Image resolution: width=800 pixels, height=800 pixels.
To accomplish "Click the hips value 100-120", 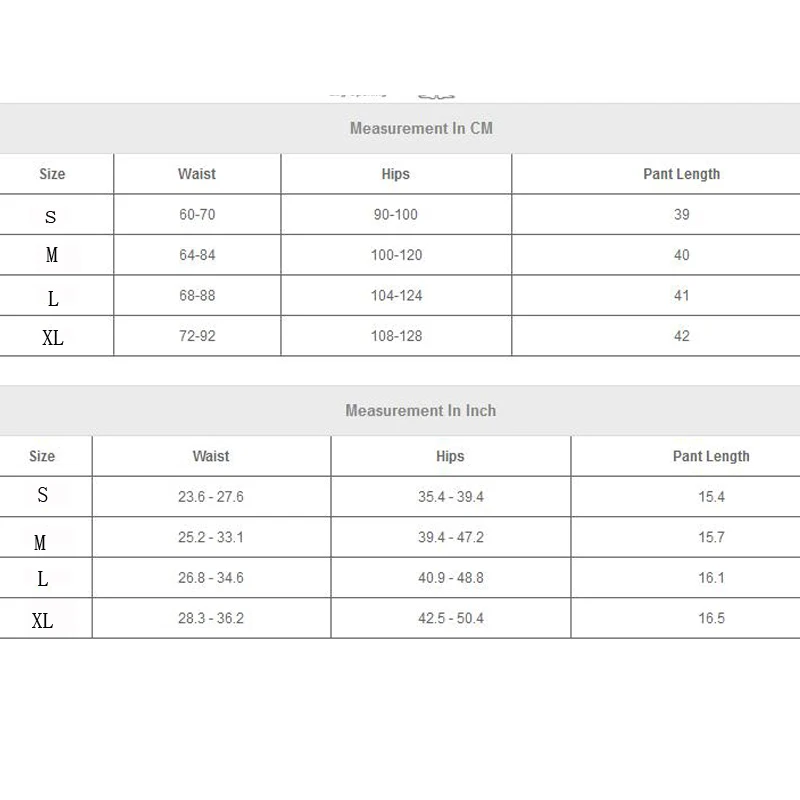I will (x=396, y=255).
